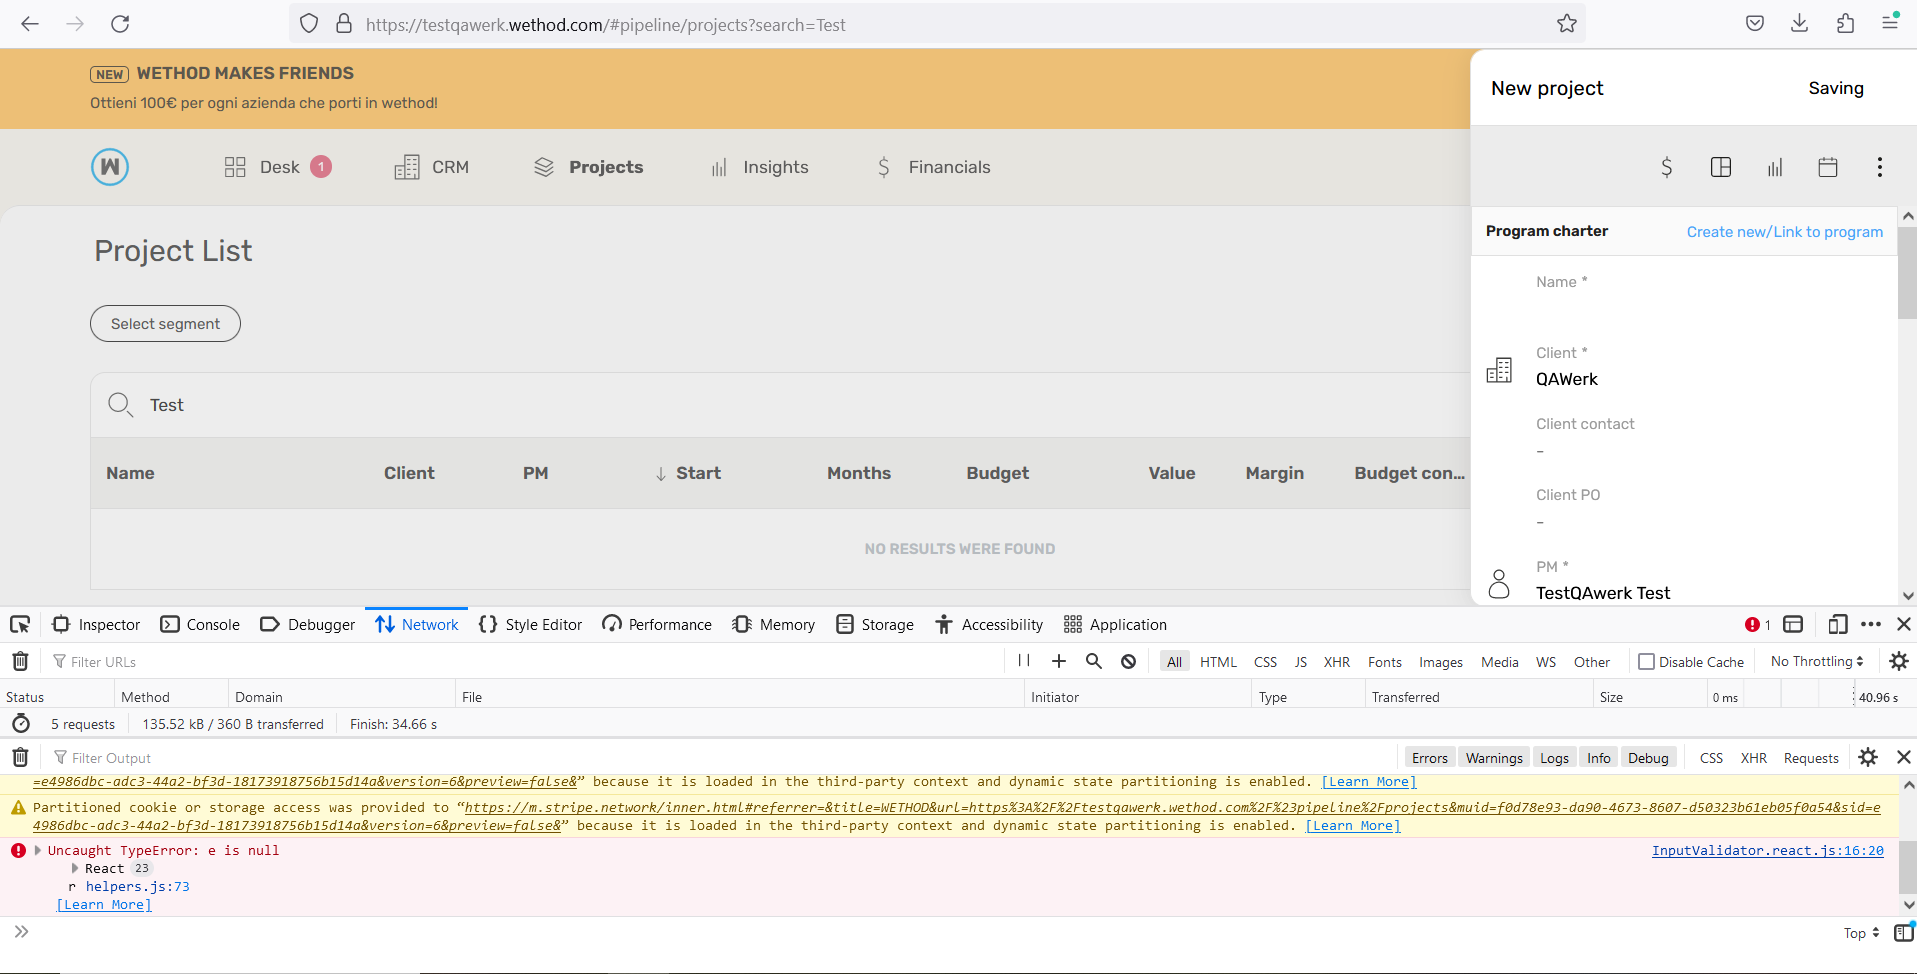Clear the network log with trash icon
Screen dimensions: 1917x974
pyautogui.click(x=20, y=661)
